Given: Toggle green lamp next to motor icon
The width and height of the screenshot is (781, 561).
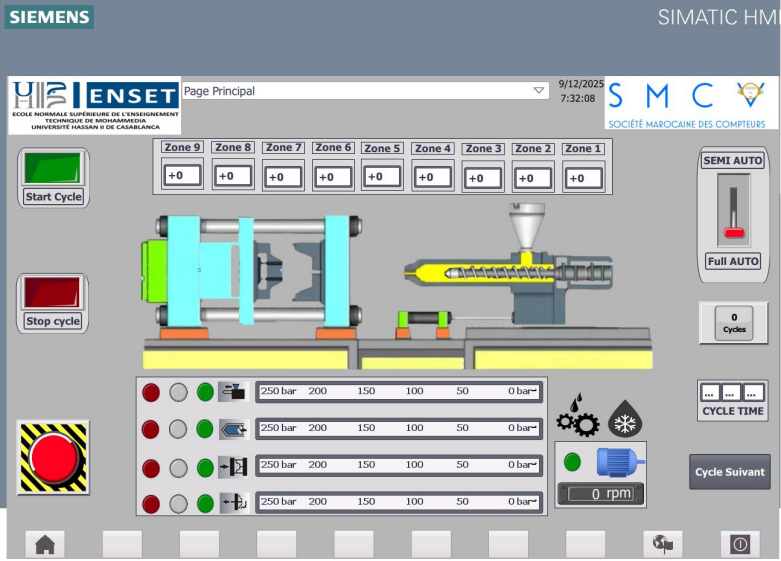Looking at the screenshot, I should [x=572, y=462].
